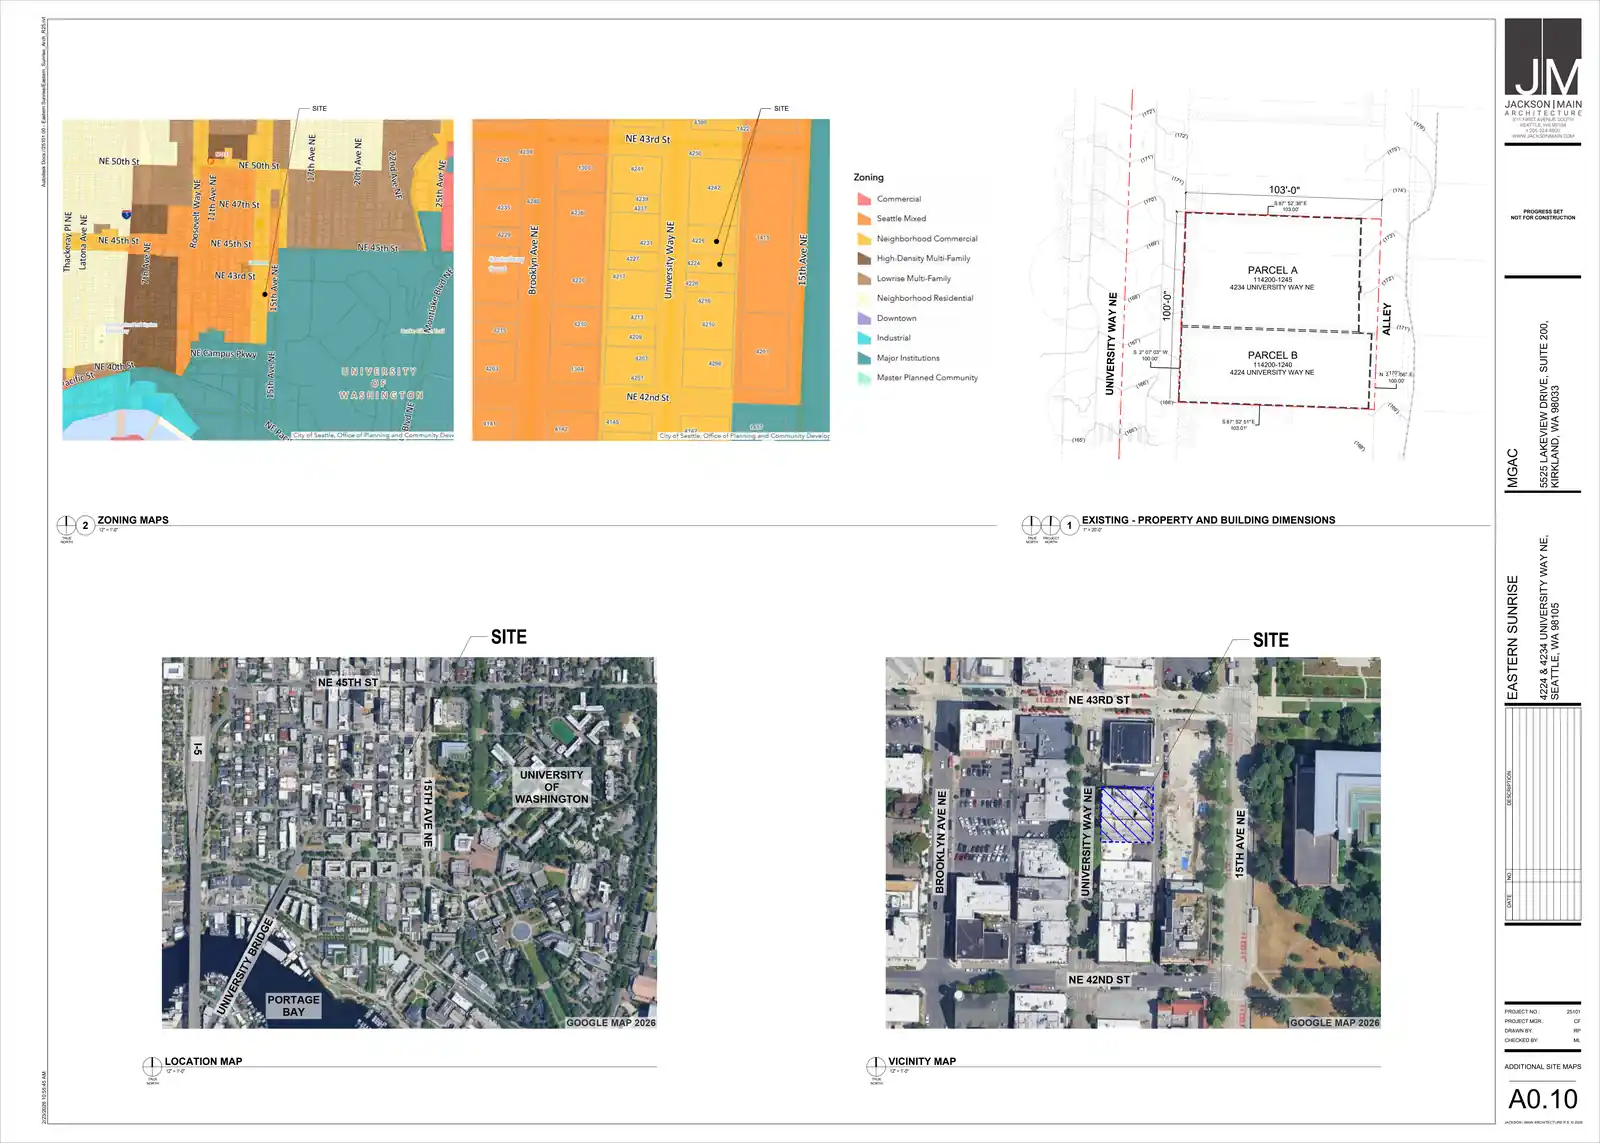Click the Jackson Main Architecture logo
Screen dimensions: 1600x1143
tap(1543, 80)
